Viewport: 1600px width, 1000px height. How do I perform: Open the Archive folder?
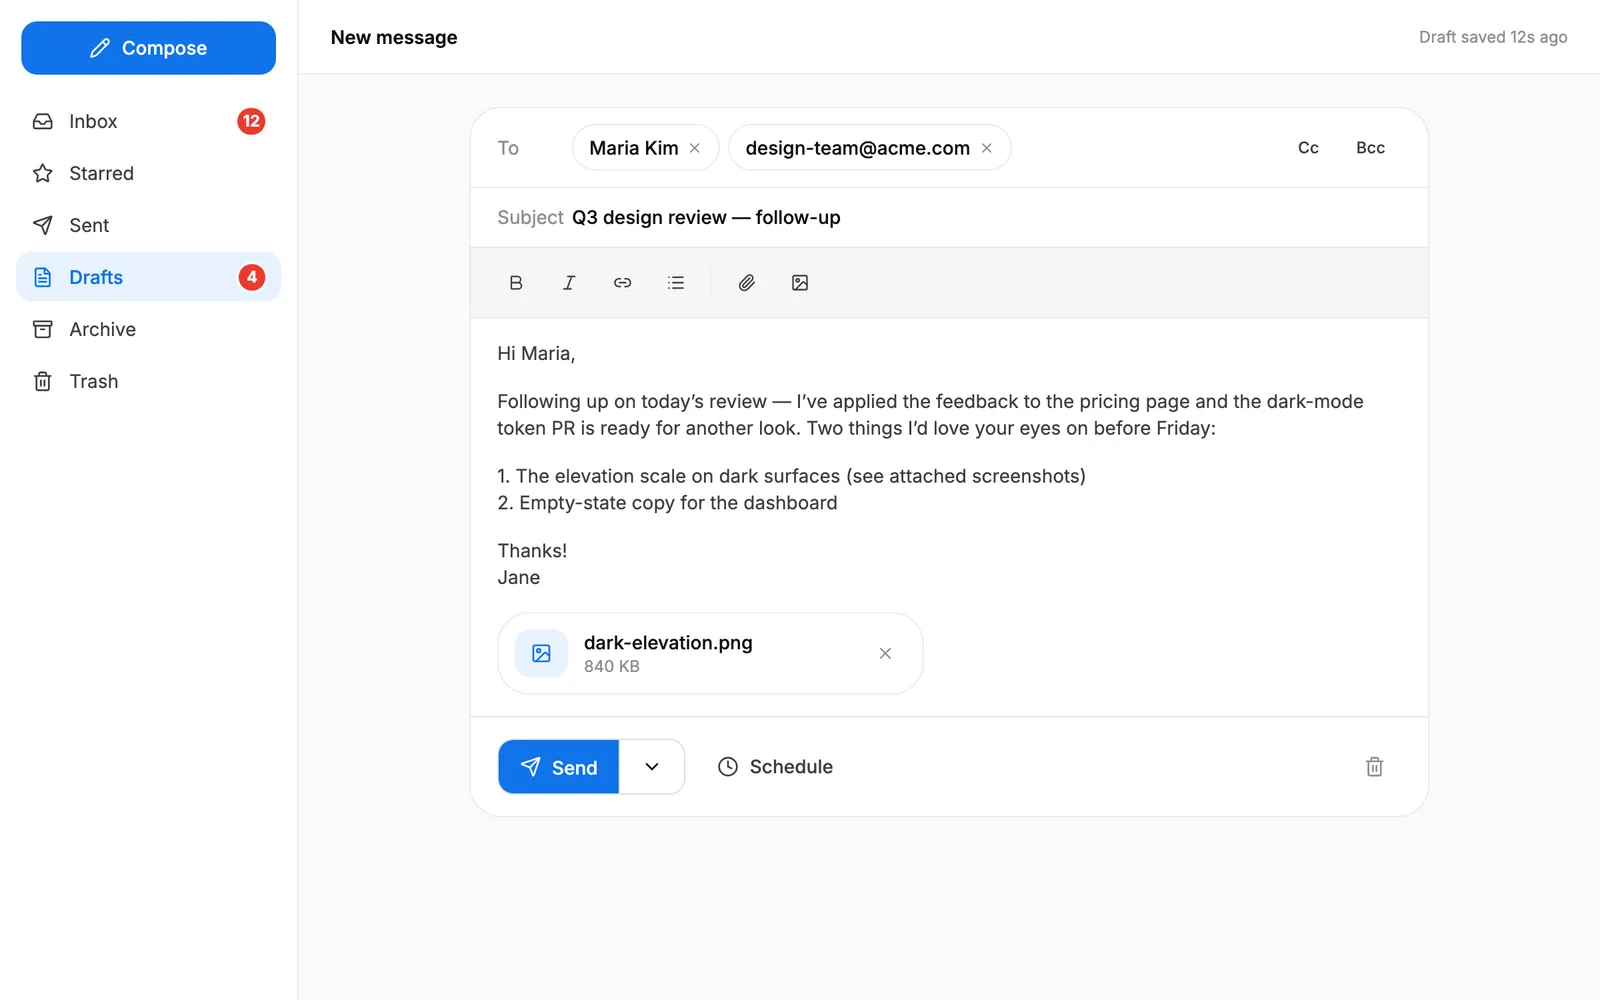148,329
